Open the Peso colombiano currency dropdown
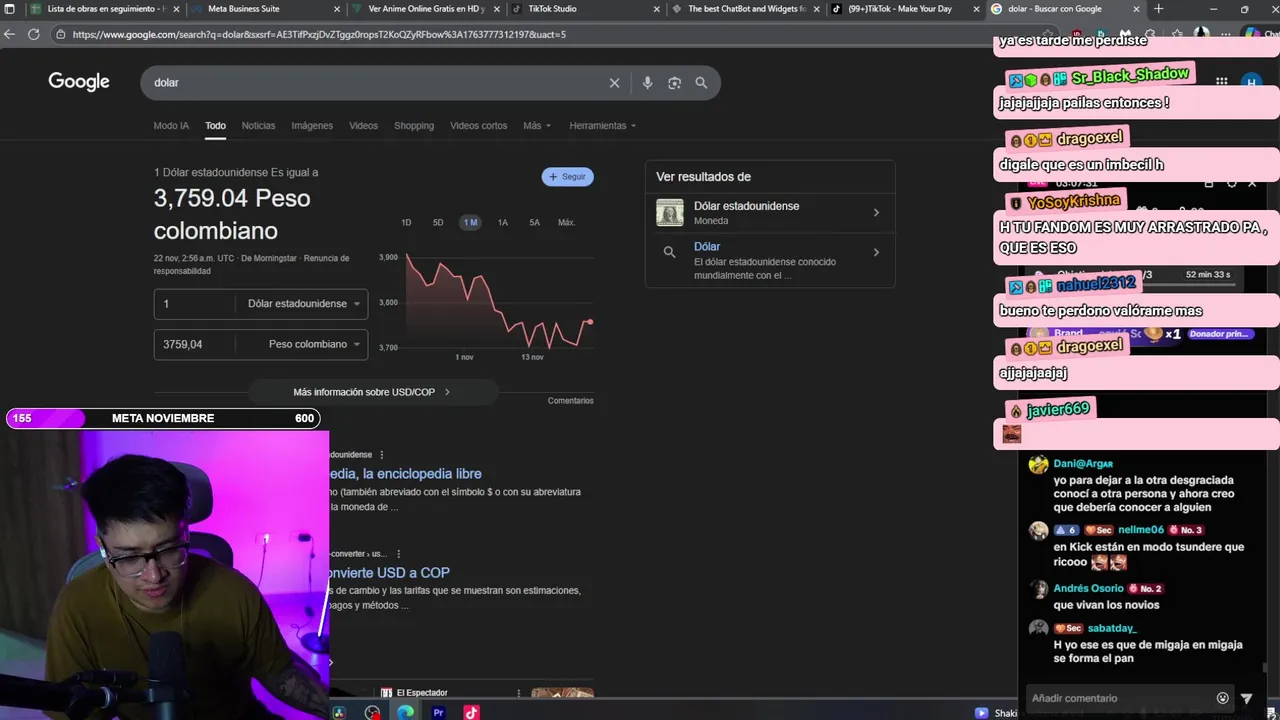The width and height of the screenshot is (1280, 720). (x=314, y=344)
